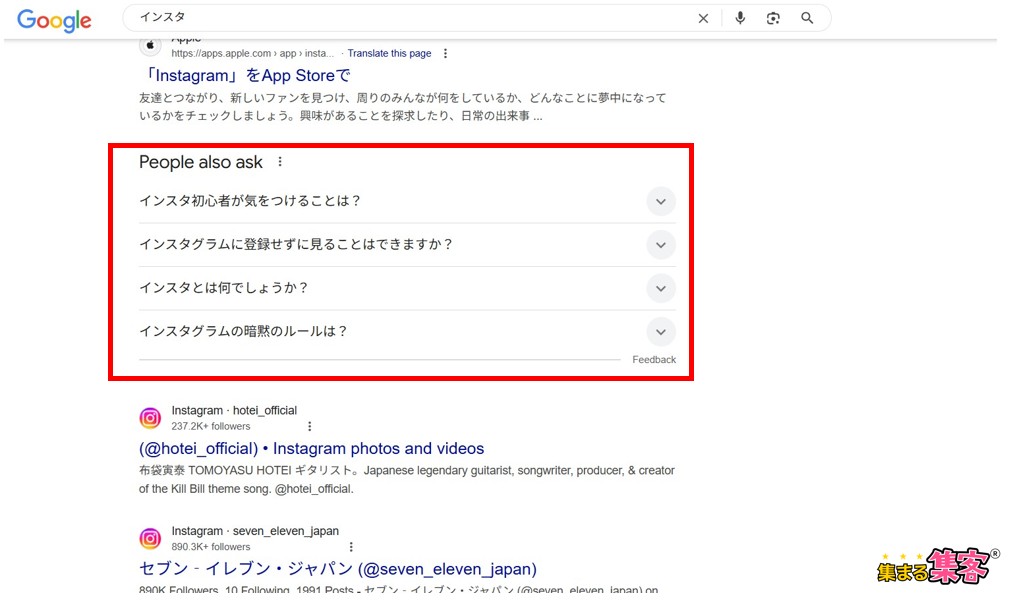Click the Instagram icon beside hotei_official
The height and width of the screenshot is (603, 1009).
[x=150, y=418]
